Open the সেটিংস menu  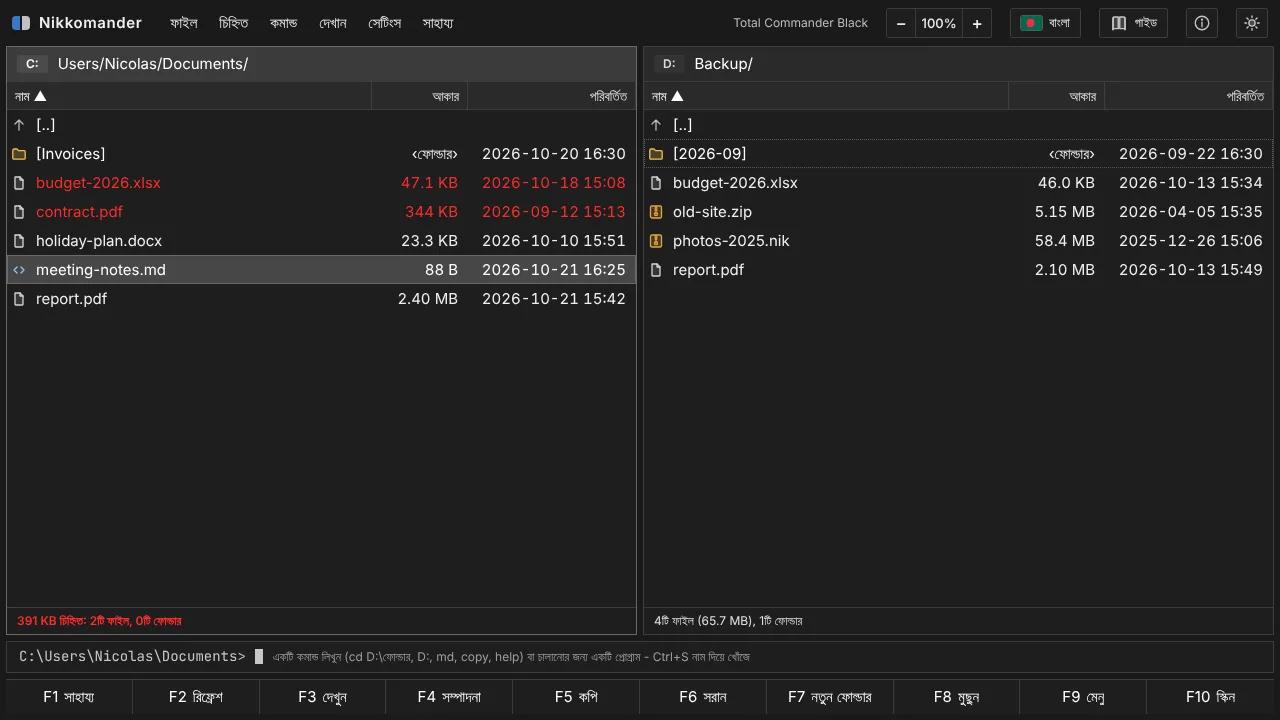click(x=385, y=23)
